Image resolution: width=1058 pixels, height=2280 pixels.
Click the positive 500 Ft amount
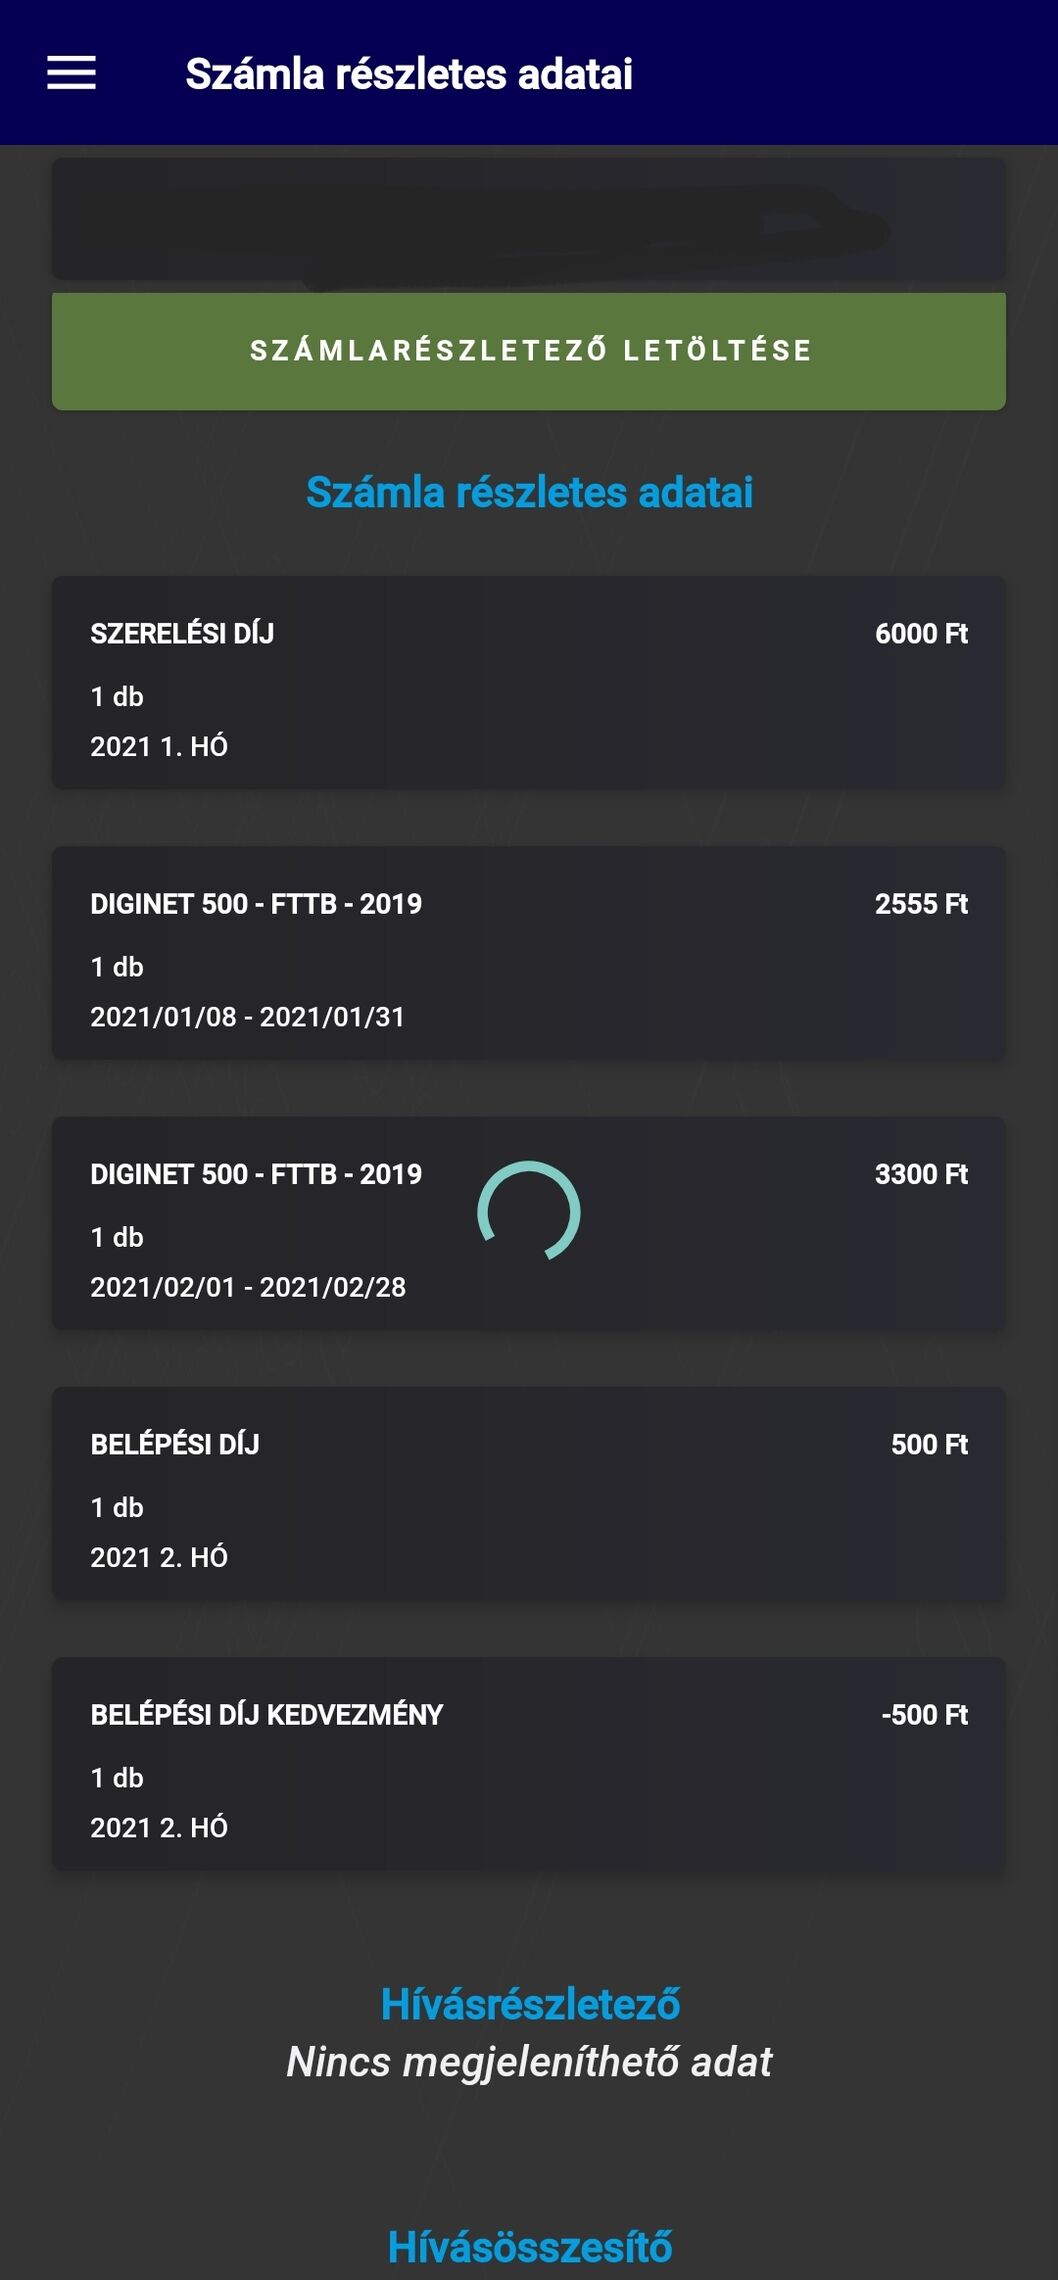[x=929, y=1444]
